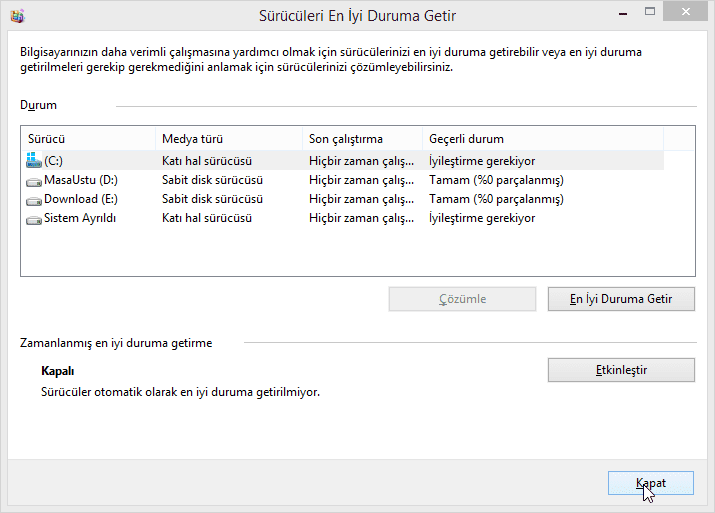Viewport: 715px width, 513px height.
Task: Click the En İyi Duruma Getir button
Action: click(x=621, y=299)
